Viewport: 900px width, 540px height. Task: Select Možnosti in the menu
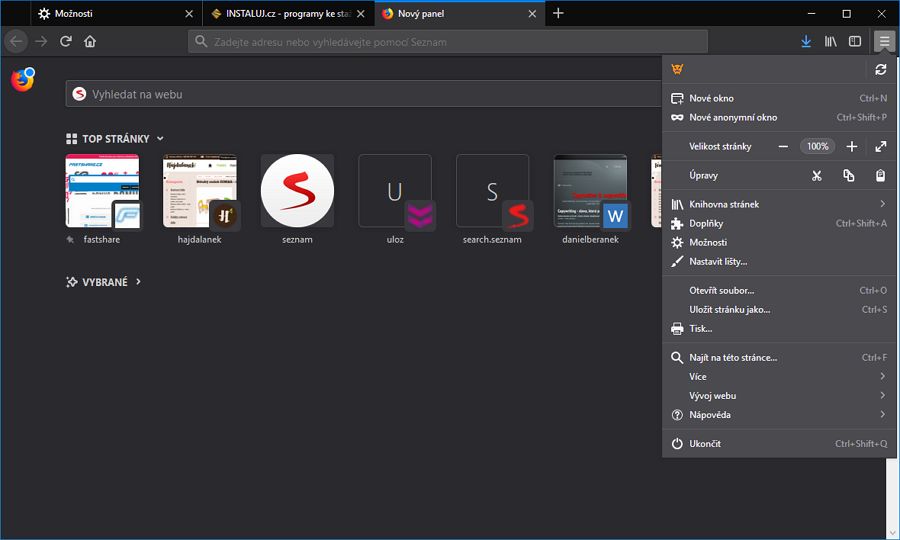708,243
